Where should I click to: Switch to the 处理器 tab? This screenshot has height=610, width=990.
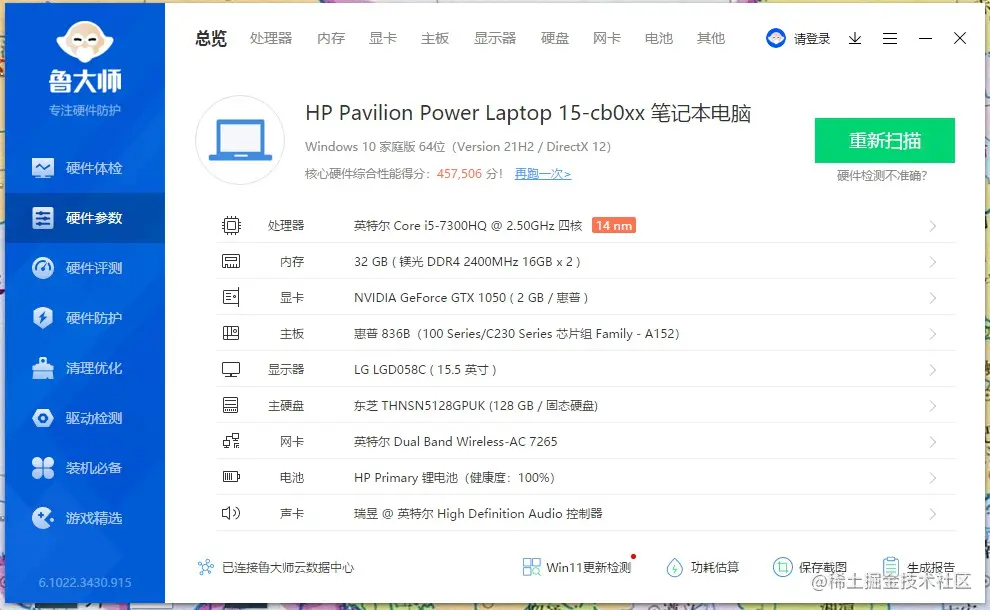[271, 39]
